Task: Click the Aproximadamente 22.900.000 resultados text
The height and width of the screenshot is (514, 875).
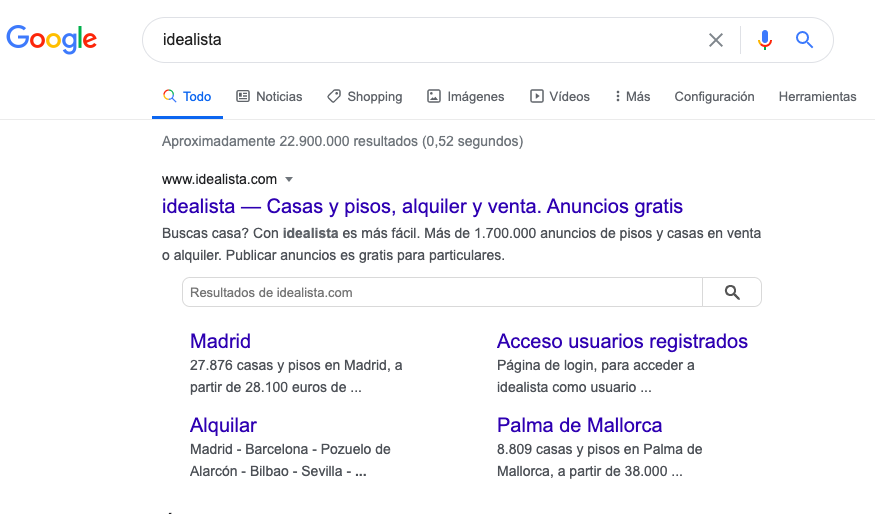Action: tap(343, 141)
